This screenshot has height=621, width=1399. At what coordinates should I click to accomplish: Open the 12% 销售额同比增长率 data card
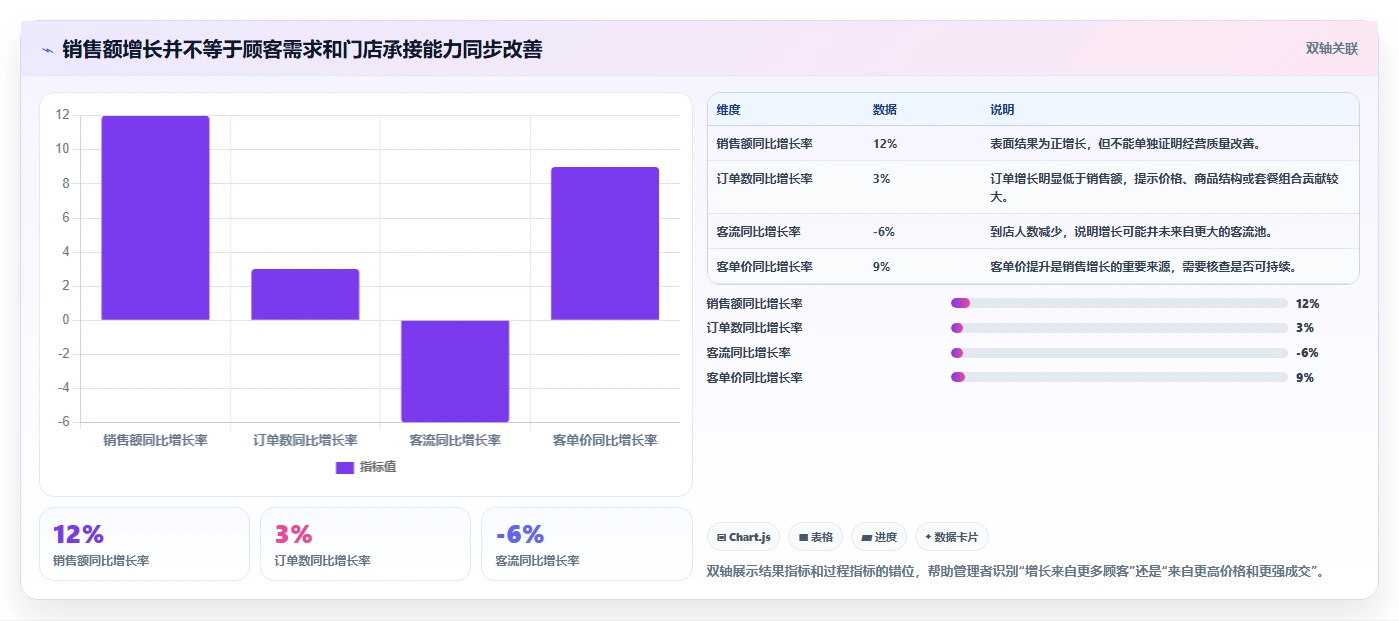coord(144,544)
